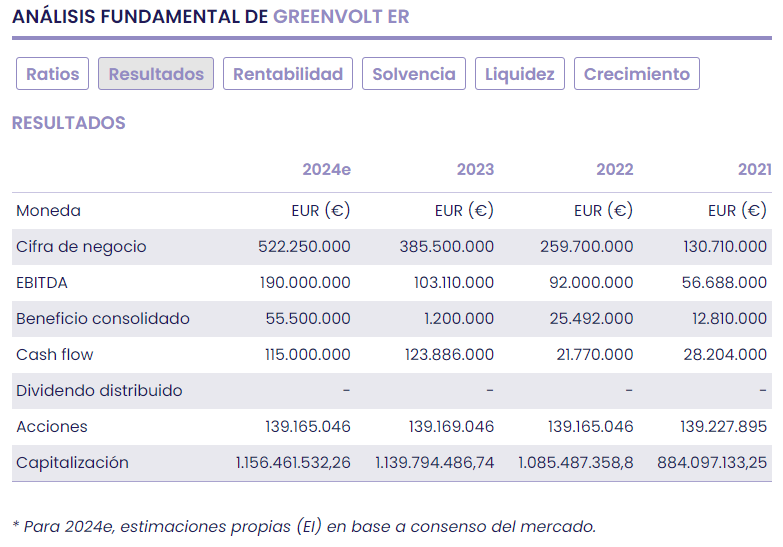Select the Beneficio consolidado row label
Image resolution: width=783 pixels, height=547 pixels.
[x=103, y=319]
